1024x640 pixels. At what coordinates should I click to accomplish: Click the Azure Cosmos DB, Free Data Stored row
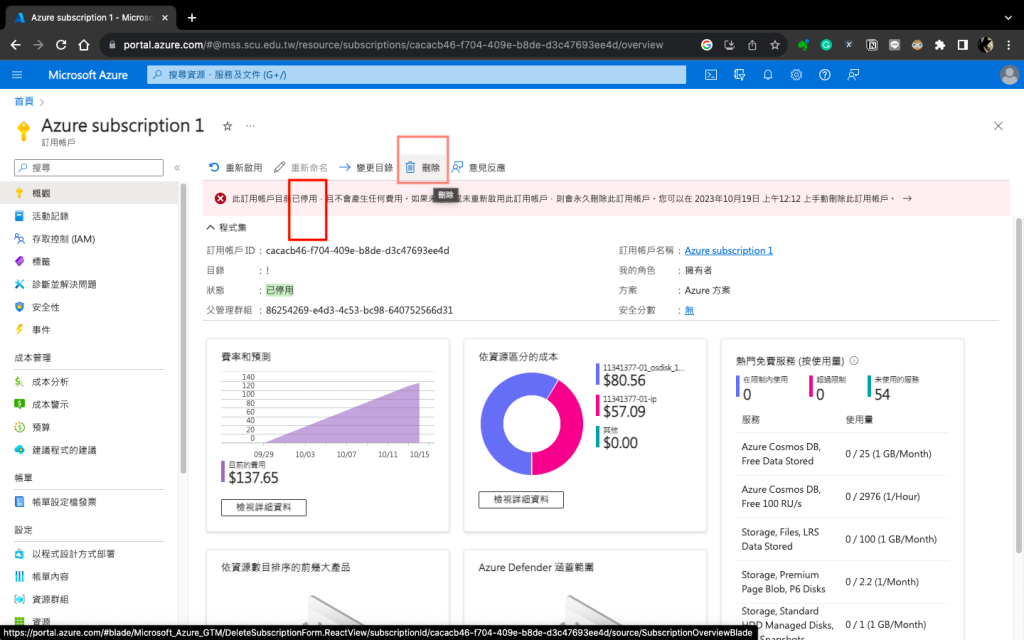842,454
